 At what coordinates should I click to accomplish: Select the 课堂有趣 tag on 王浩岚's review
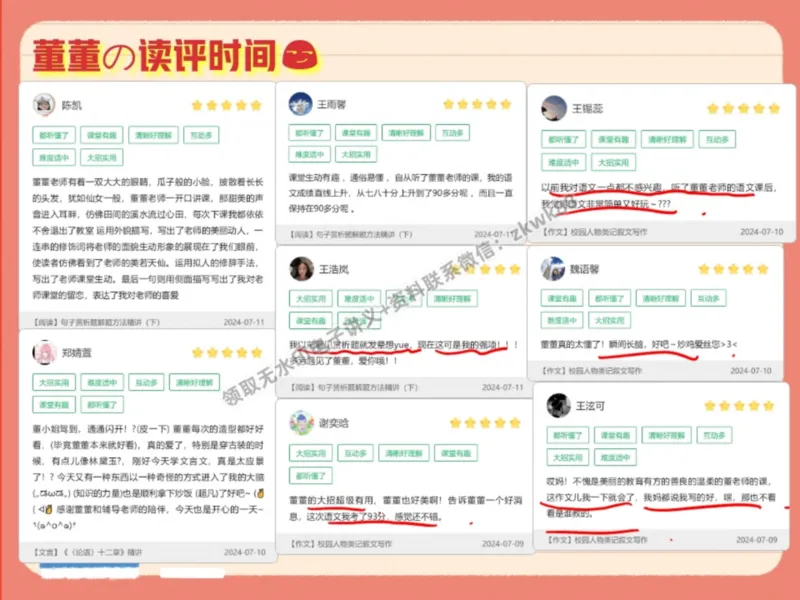click(x=311, y=320)
